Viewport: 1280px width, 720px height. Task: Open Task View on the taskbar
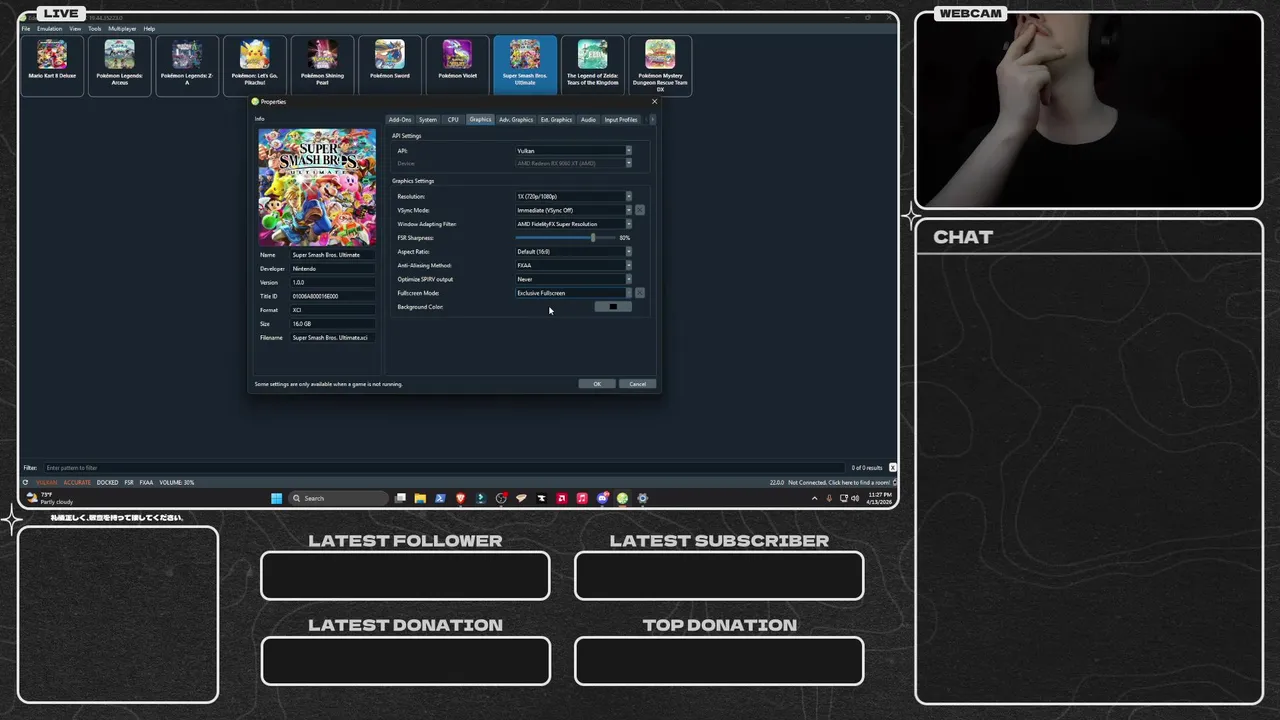400,498
